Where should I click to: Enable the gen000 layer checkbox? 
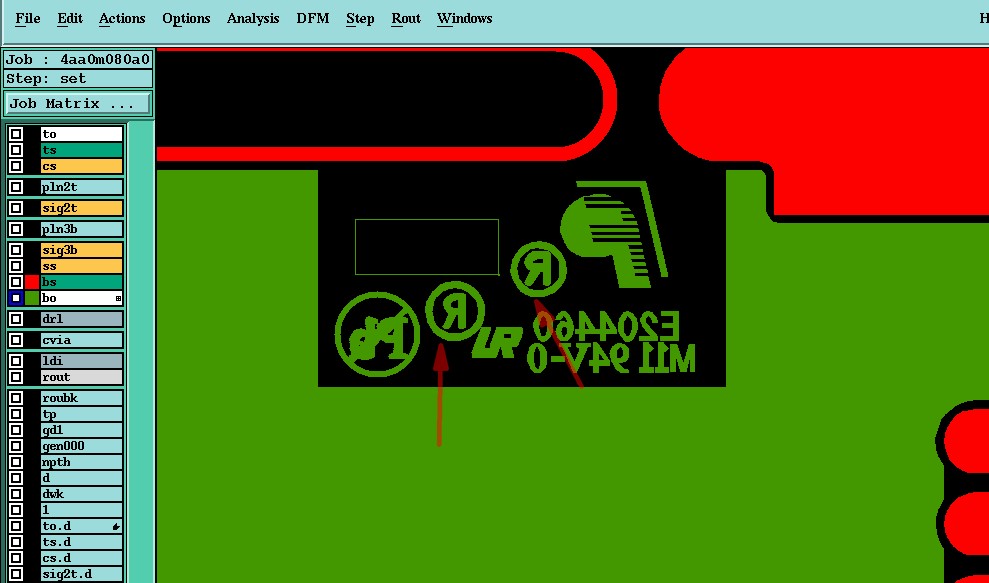point(16,446)
